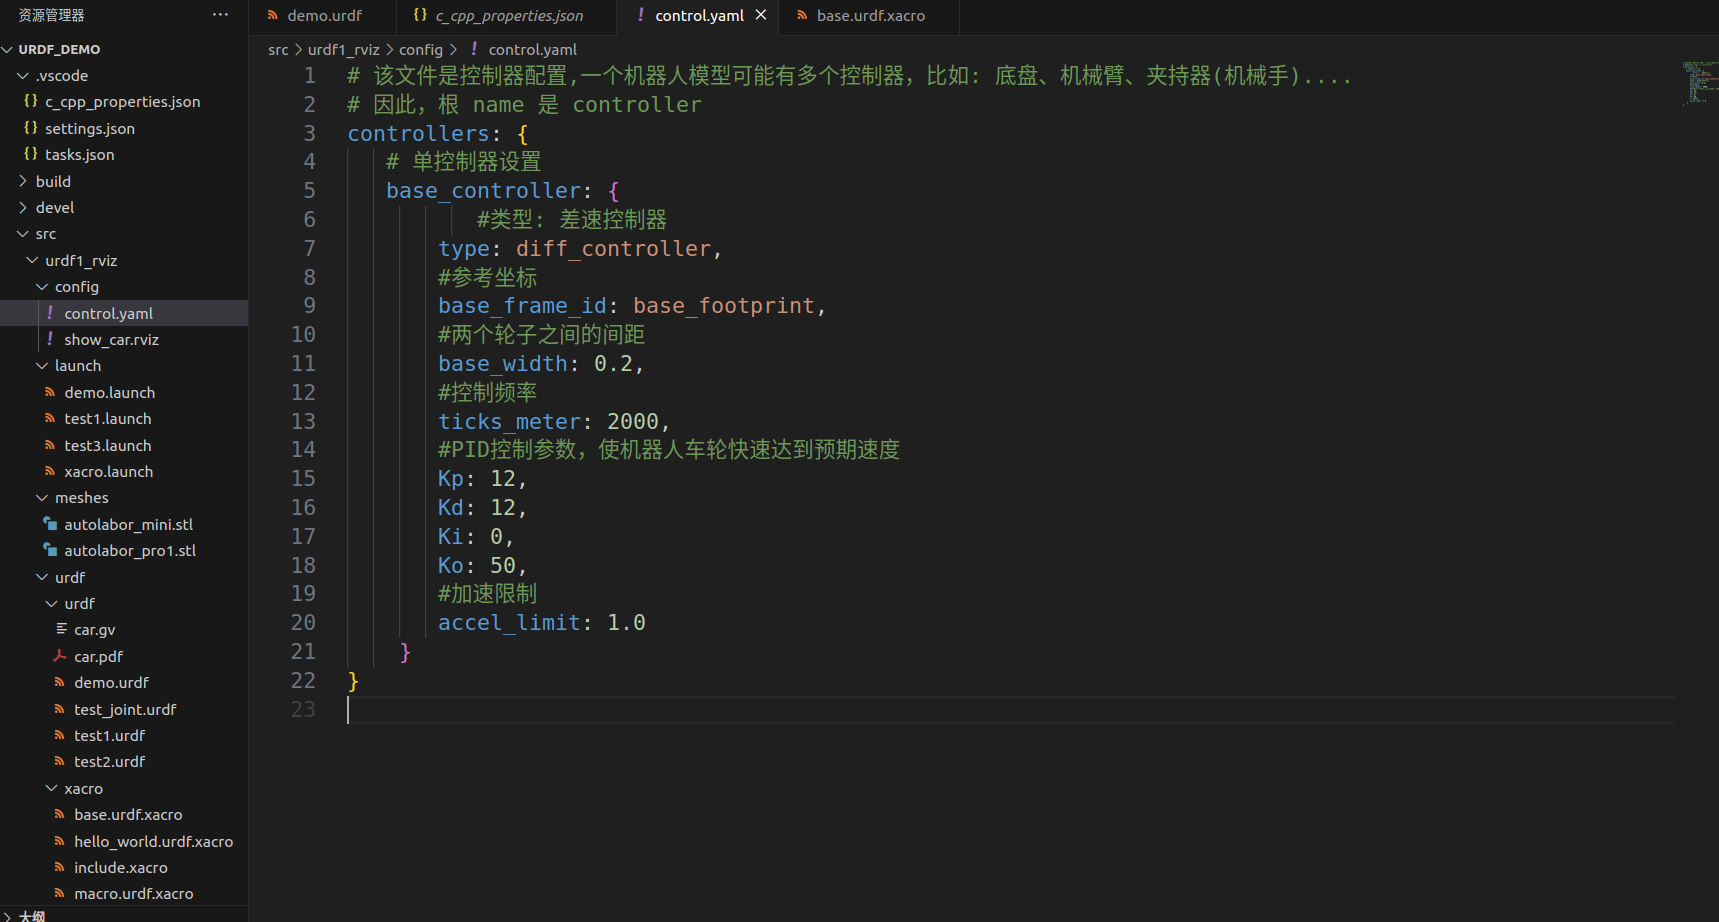Click the warning icon beside show_car.rviz

pos(49,339)
